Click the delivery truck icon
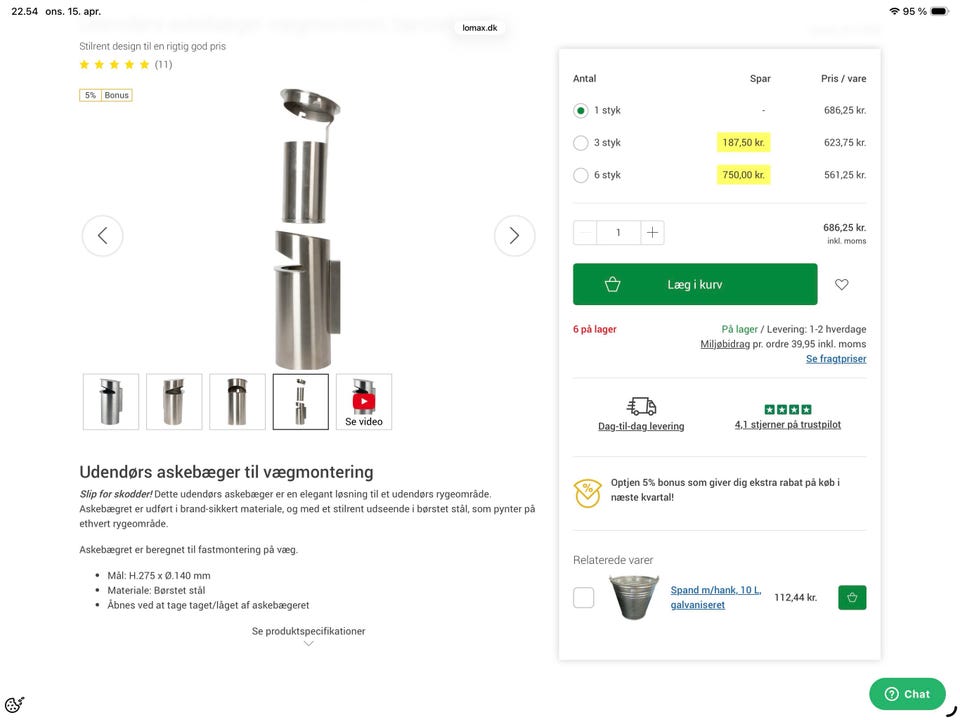The image size is (960, 720). tap(641, 406)
